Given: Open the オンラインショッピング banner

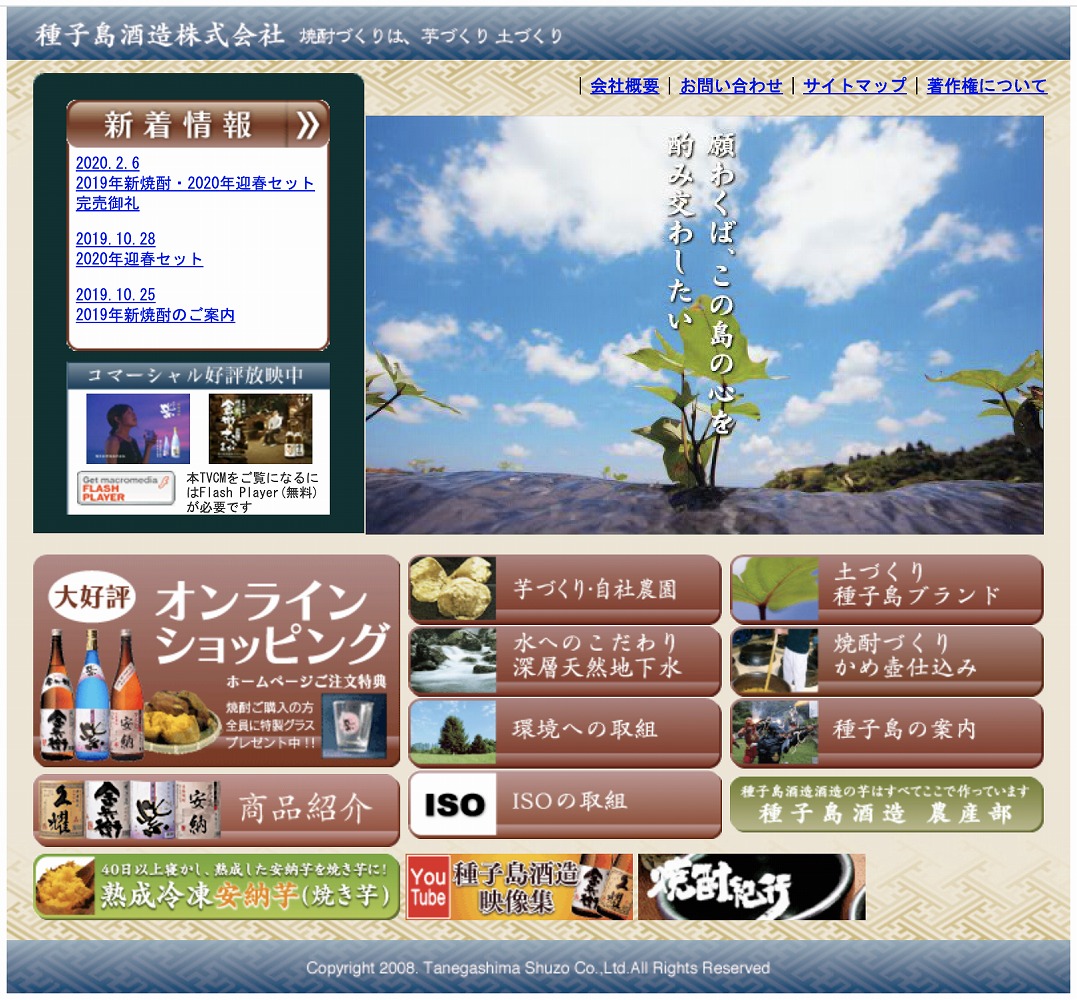Looking at the screenshot, I should coord(216,661).
